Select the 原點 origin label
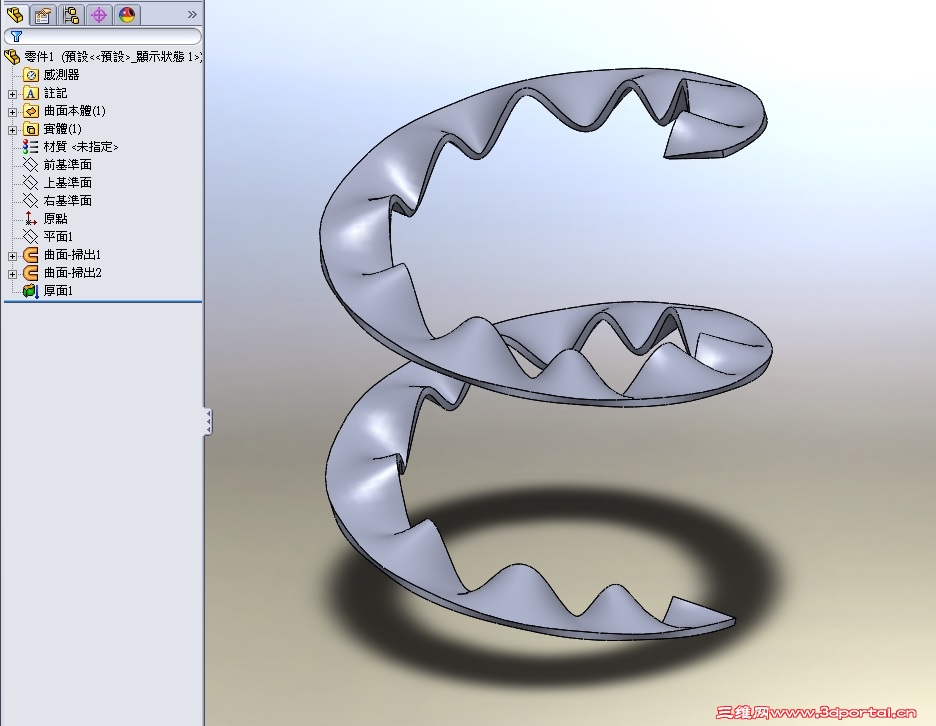936x726 pixels. click(x=56, y=219)
